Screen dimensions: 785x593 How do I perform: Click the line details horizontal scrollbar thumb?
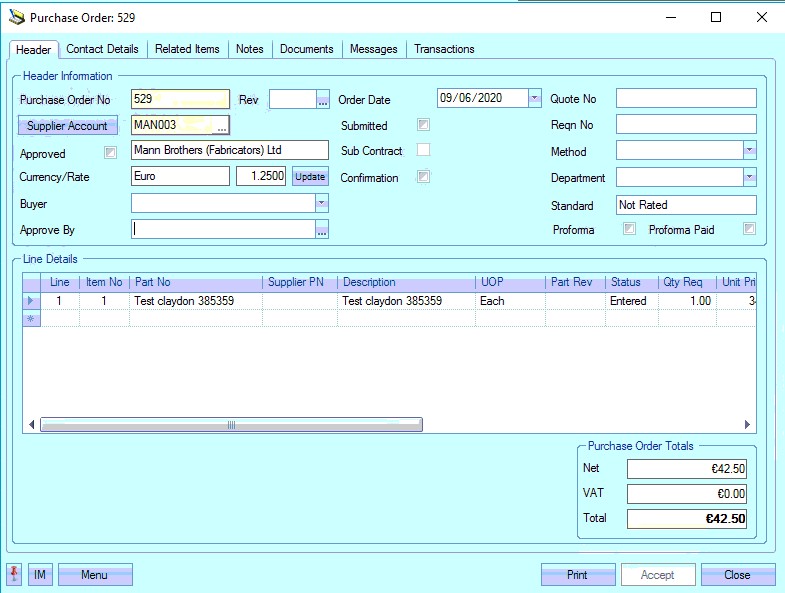click(230, 425)
